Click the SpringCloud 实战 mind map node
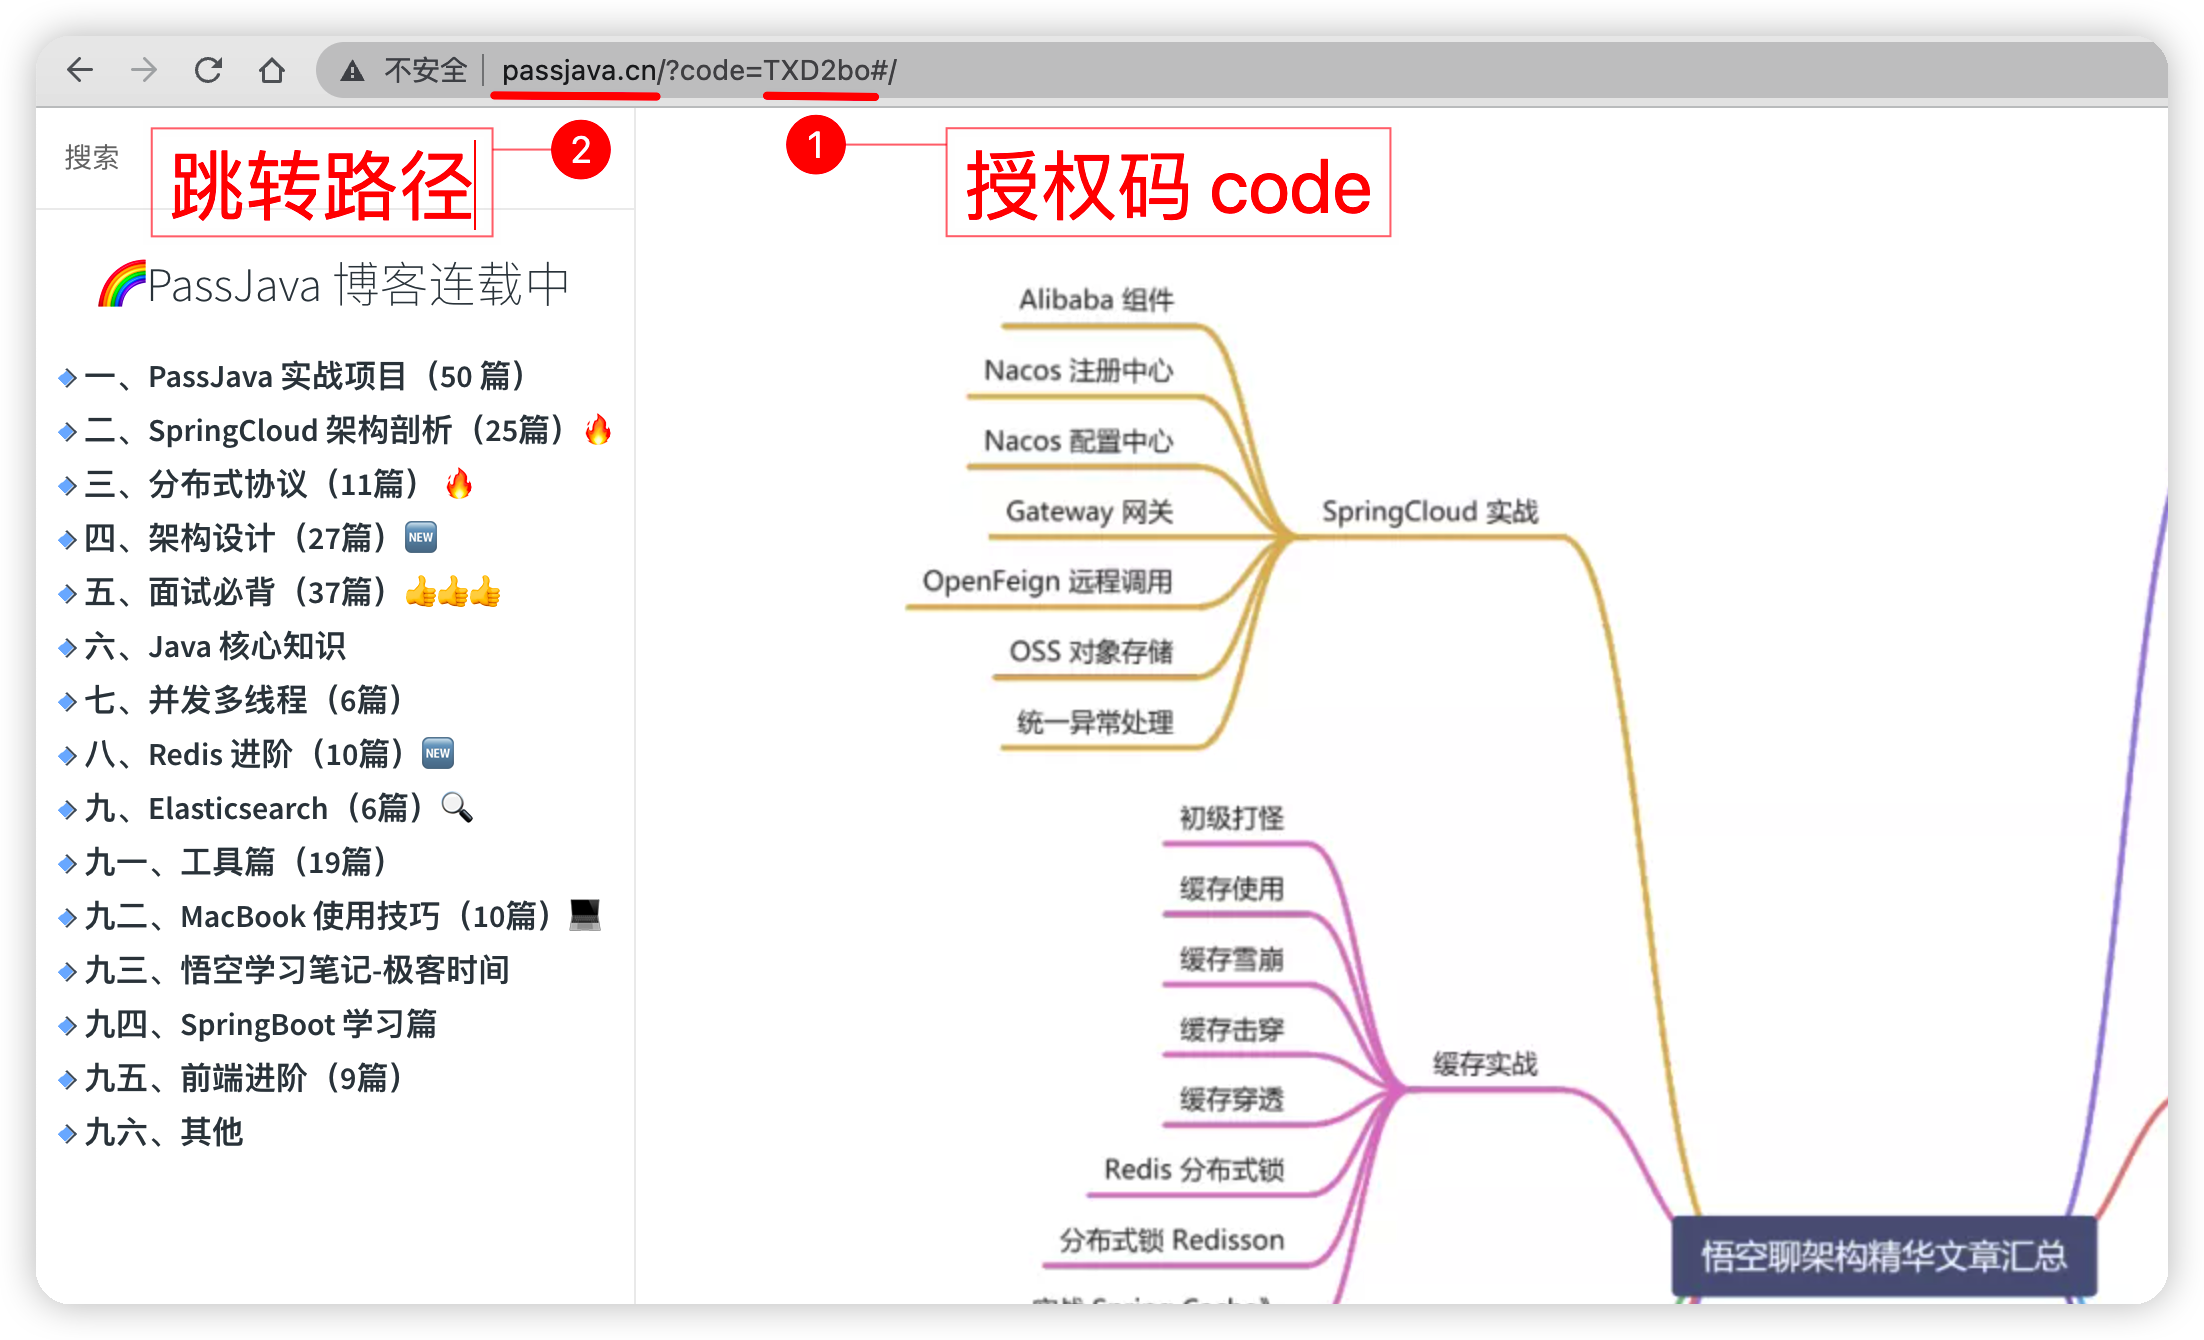2204x1340 pixels. coord(1430,512)
